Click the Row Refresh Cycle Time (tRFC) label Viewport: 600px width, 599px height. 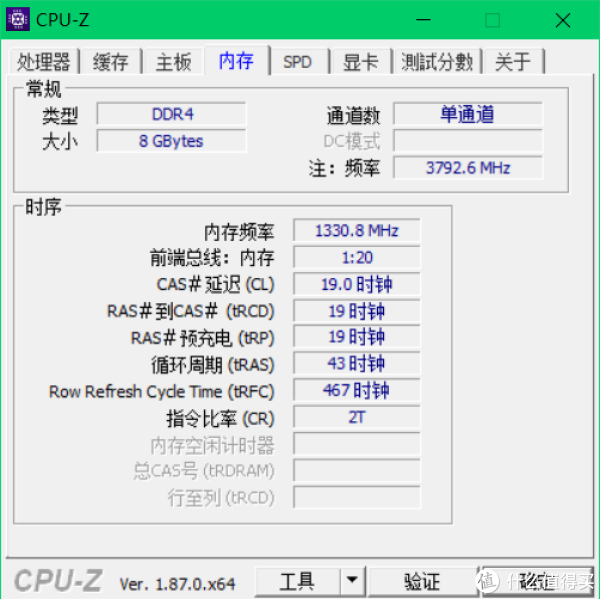pyautogui.click(x=161, y=392)
